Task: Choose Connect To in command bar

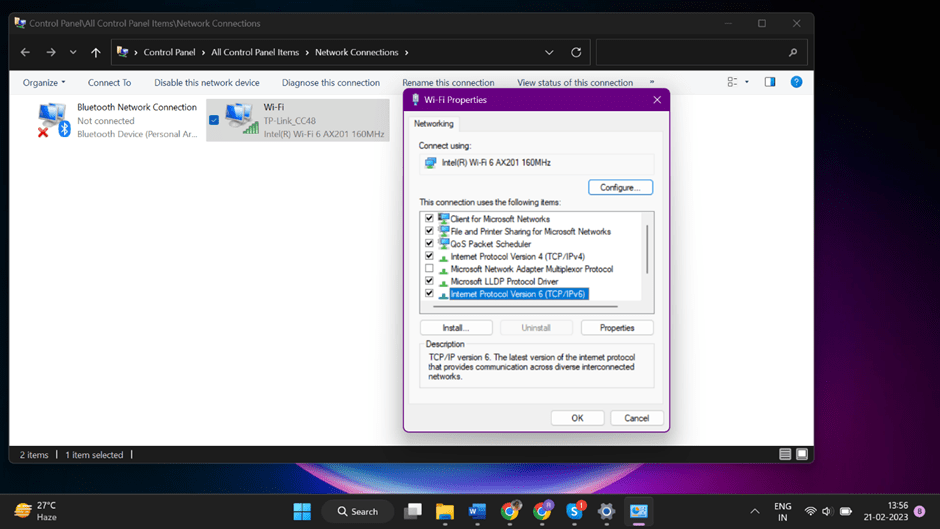Action: (x=109, y=83)
